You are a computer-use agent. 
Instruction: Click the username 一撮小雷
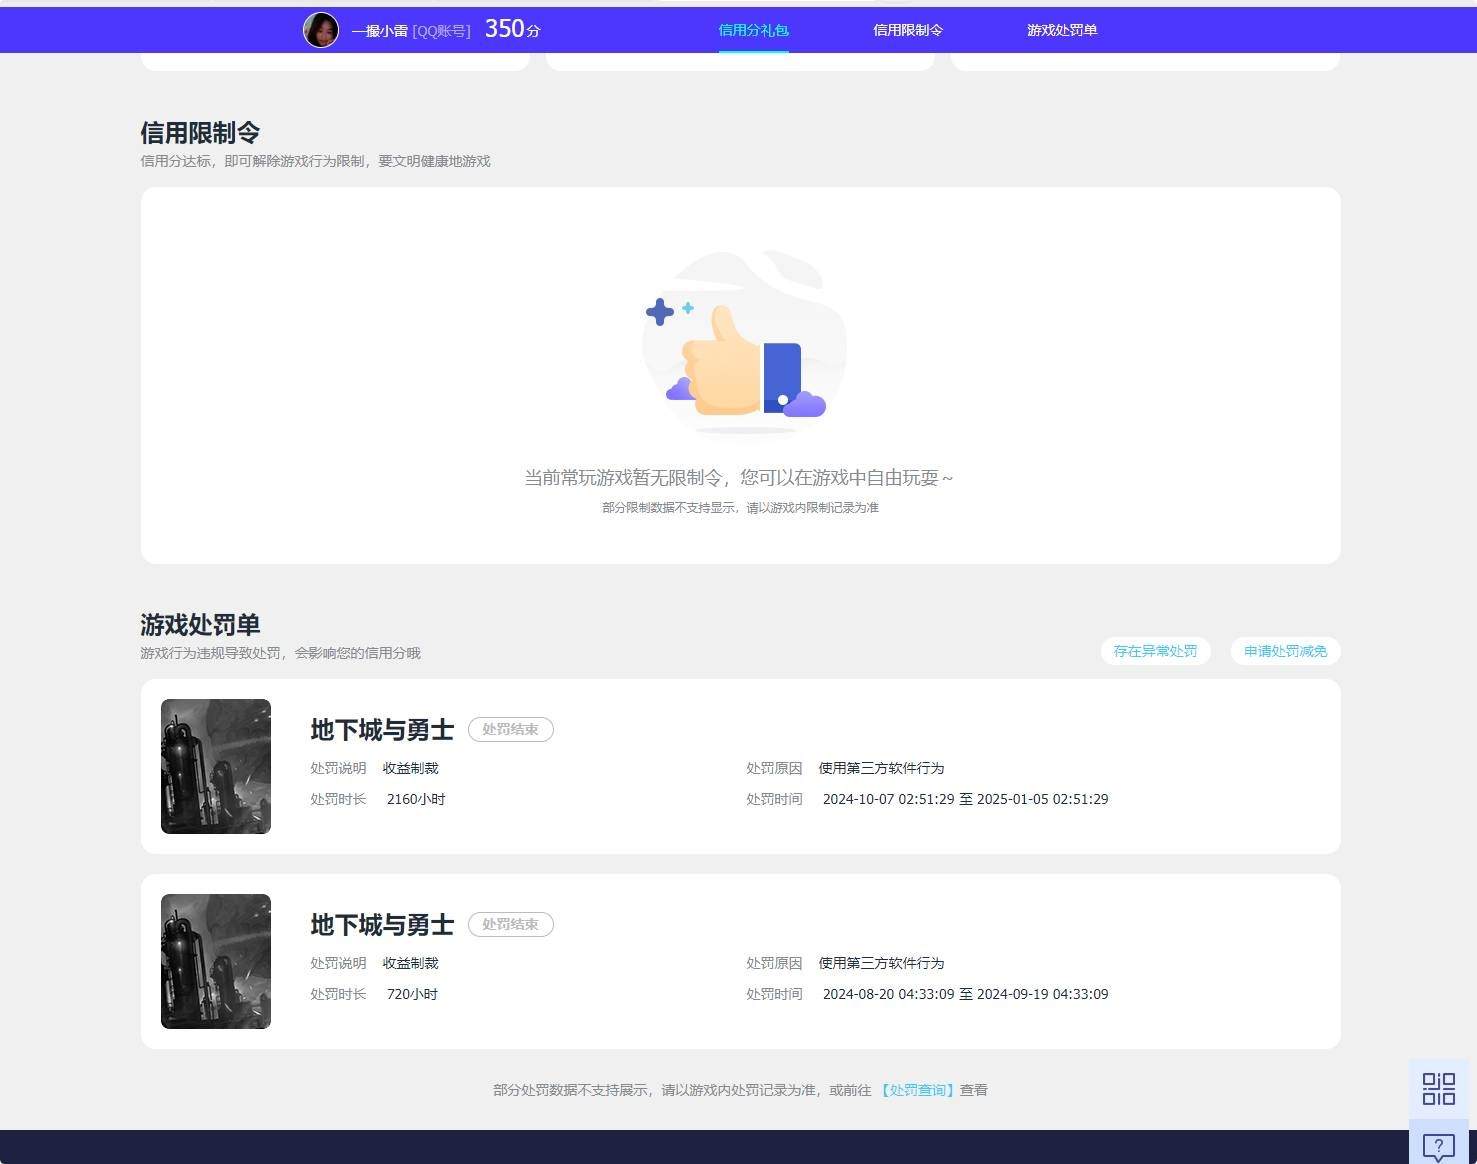[x=379, y=31]
